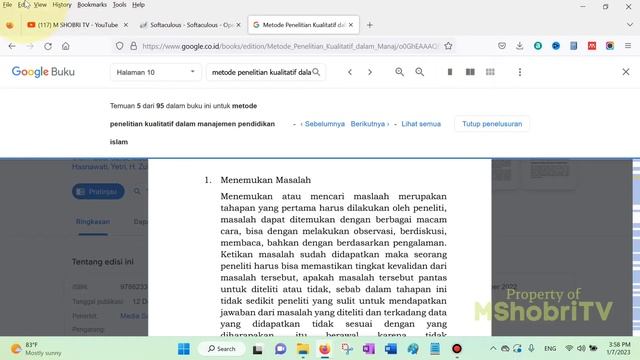The height and width of the screenshot is (360, 640).
Task: Open the Help menu
Action: pyautogui.click(x=138, y=5)
